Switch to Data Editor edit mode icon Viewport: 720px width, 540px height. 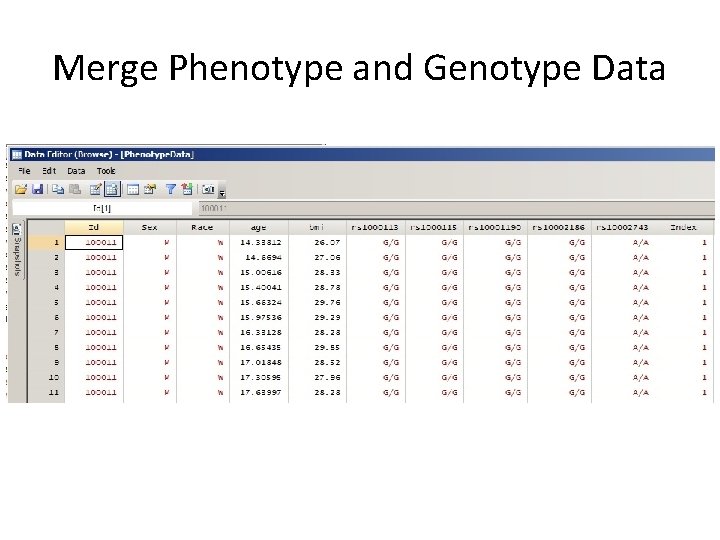96,189
